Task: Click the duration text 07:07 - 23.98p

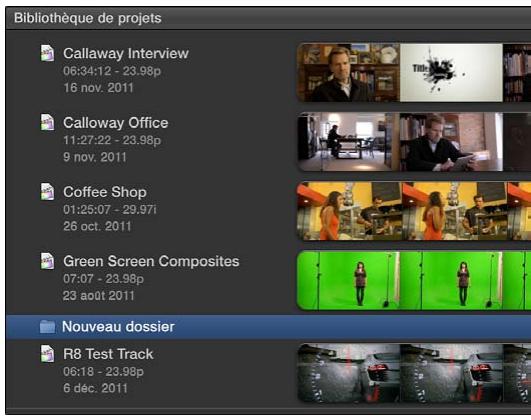Action: [103, 279]
